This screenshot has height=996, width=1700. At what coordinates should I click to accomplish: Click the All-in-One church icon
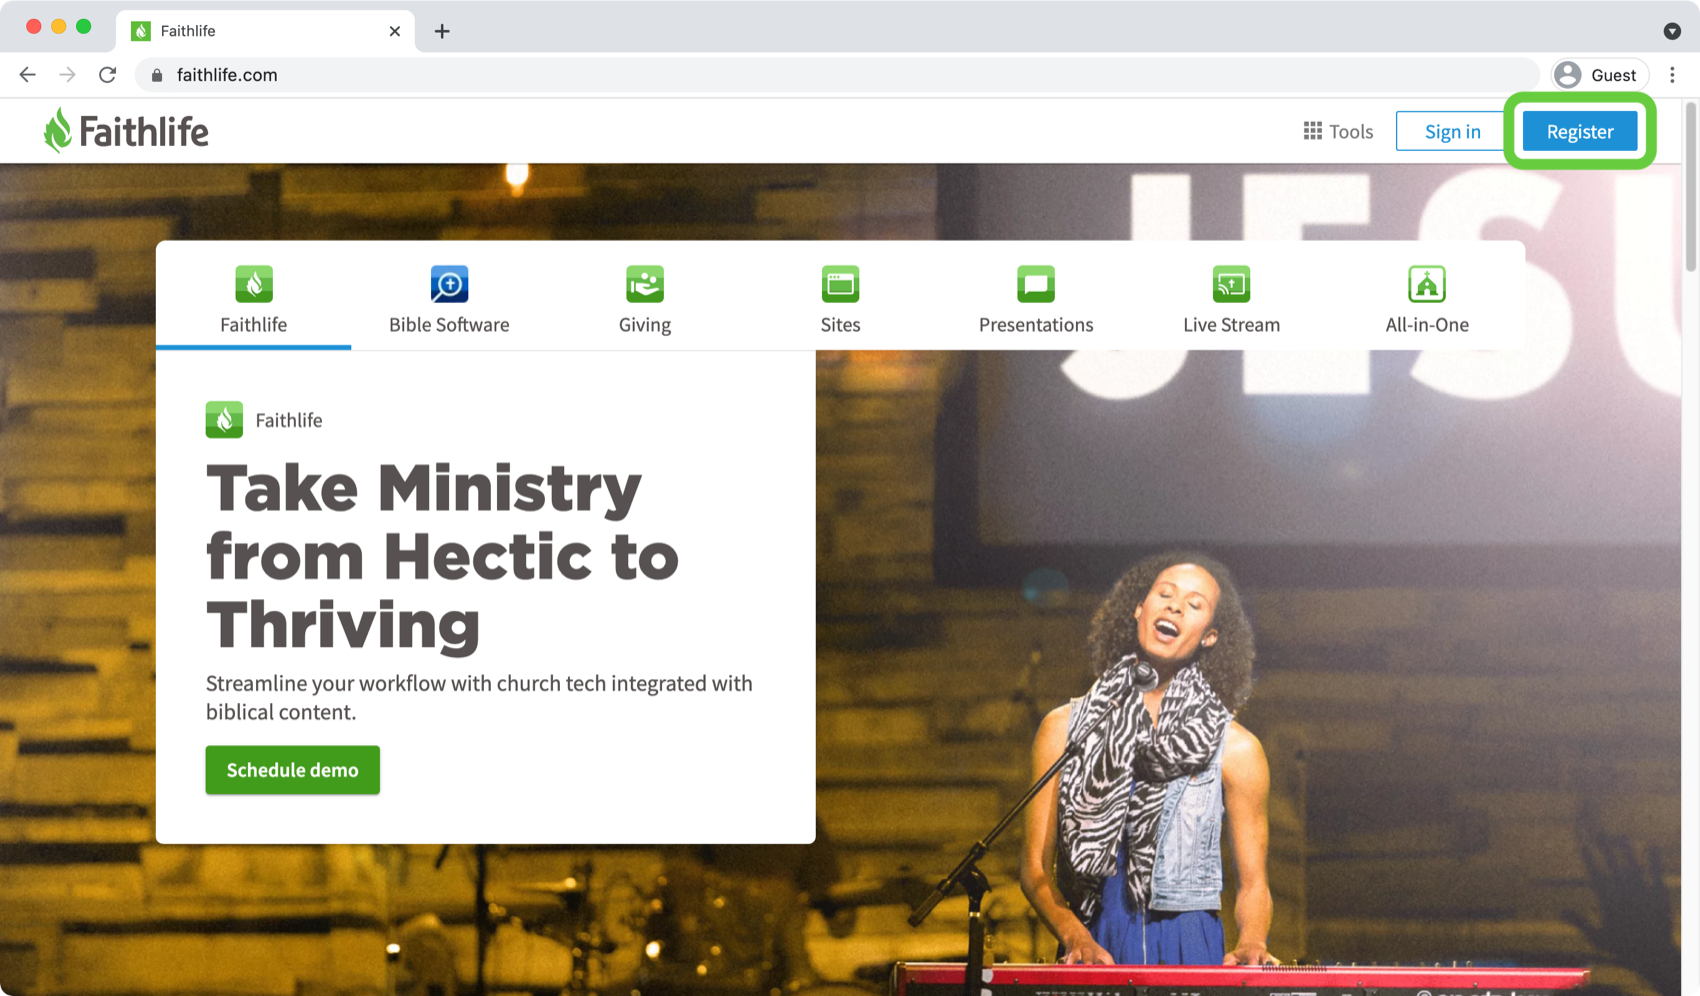(x=1426, y=284)
